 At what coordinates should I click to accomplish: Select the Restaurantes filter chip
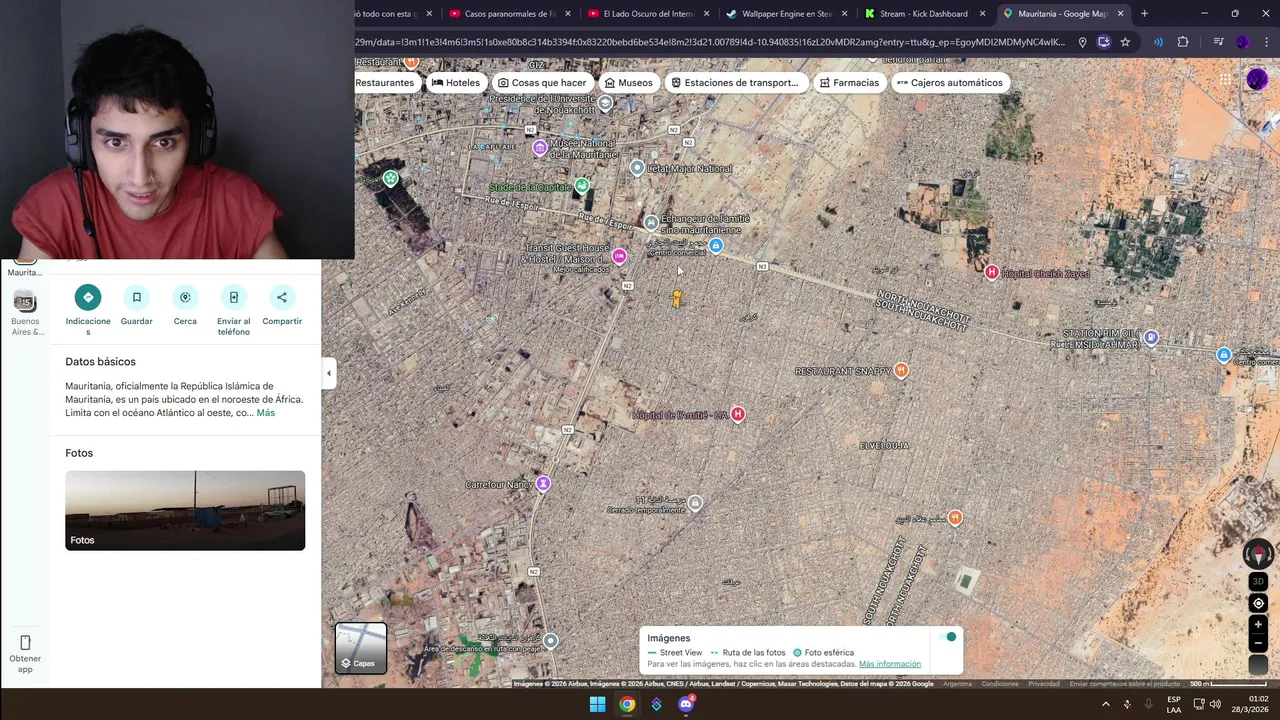pyautogui.click(x=384, y=83)
